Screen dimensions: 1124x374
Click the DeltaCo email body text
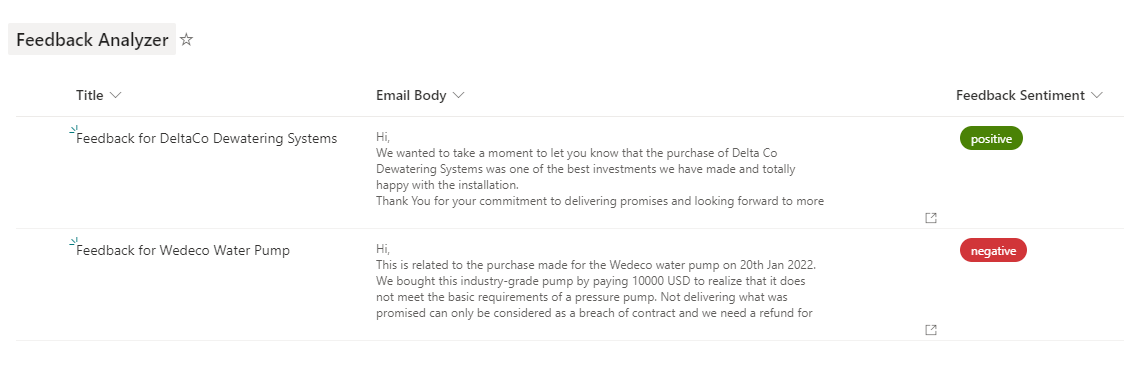tap(600, 168)
